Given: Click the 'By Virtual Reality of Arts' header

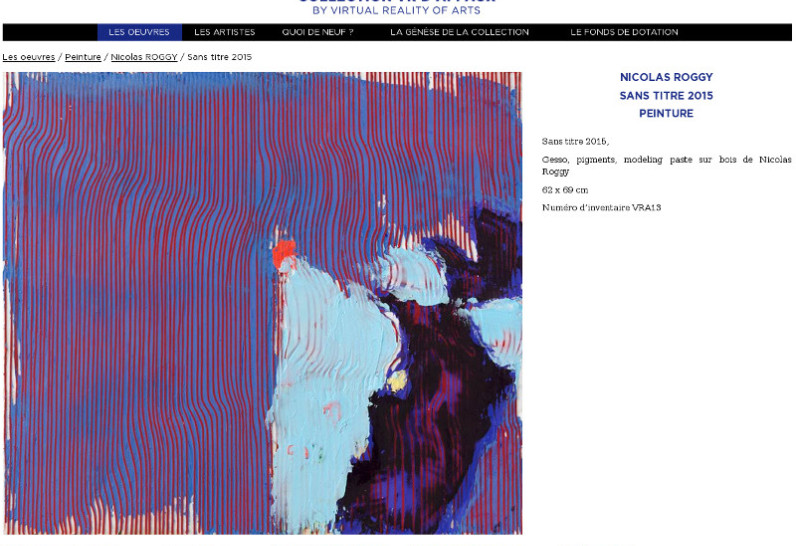Looking at the screenshot, I should tap(396, 10).
